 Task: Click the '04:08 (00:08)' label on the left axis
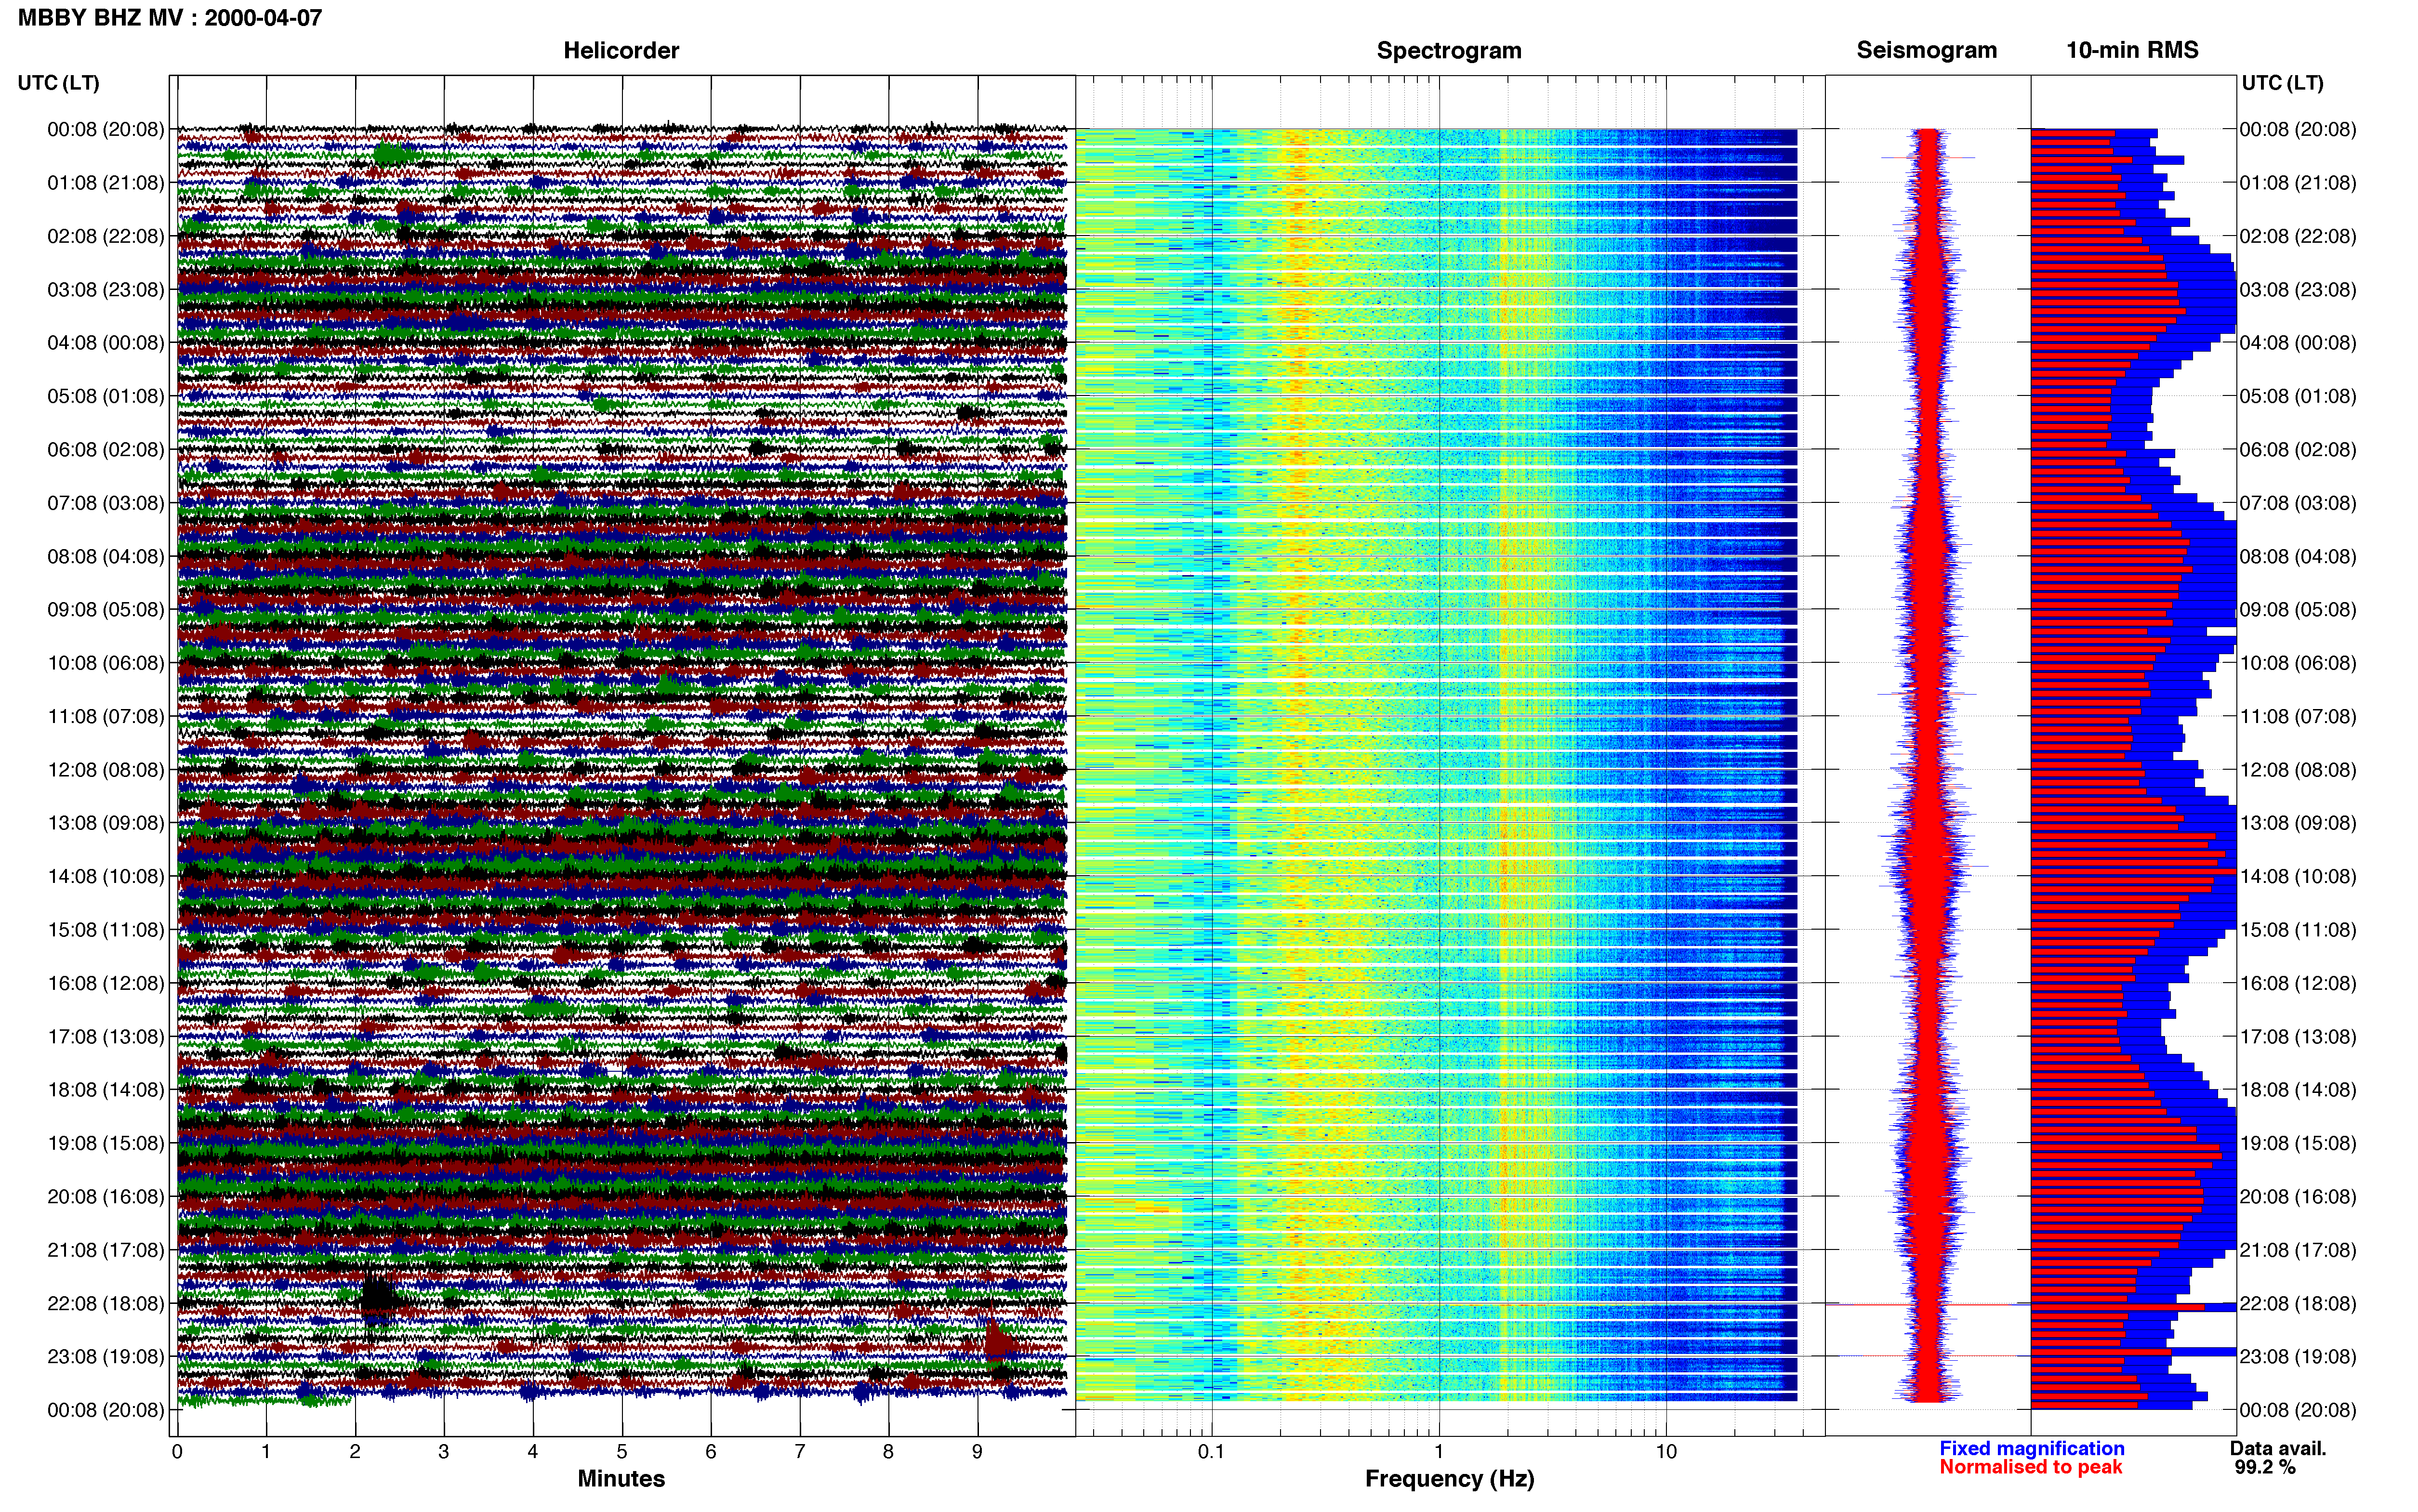point(105,343)
